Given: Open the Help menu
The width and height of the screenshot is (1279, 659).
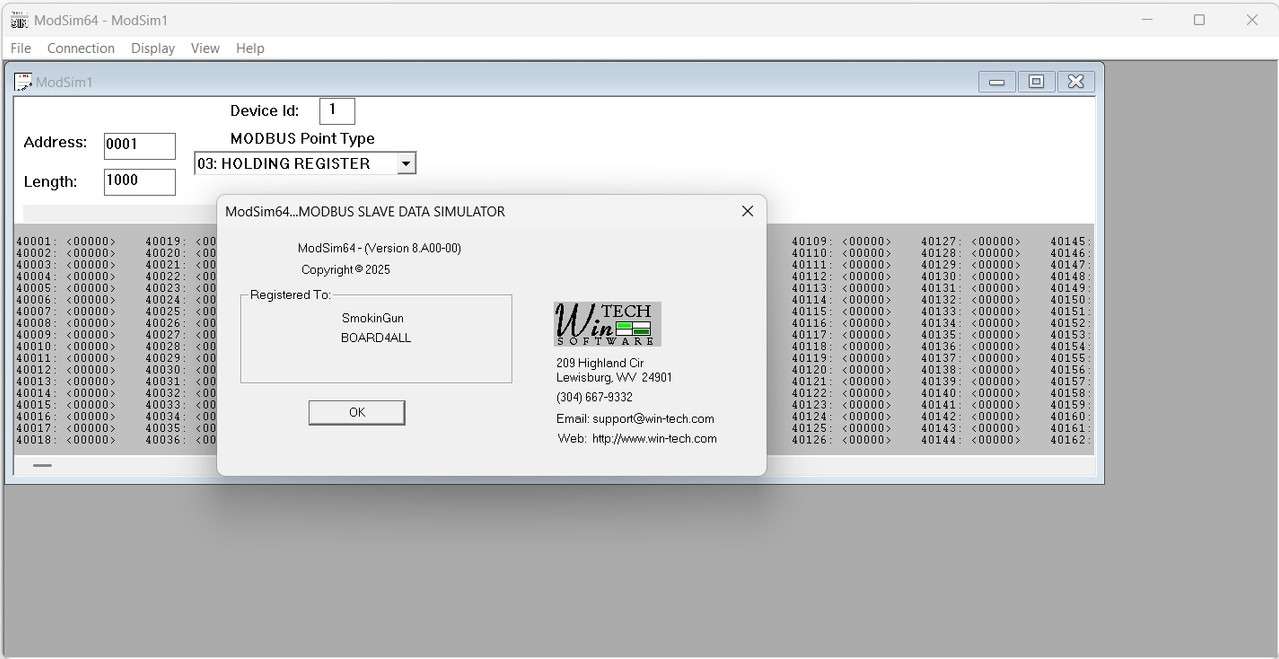Looking at the screenshot, I should [250, 48].
